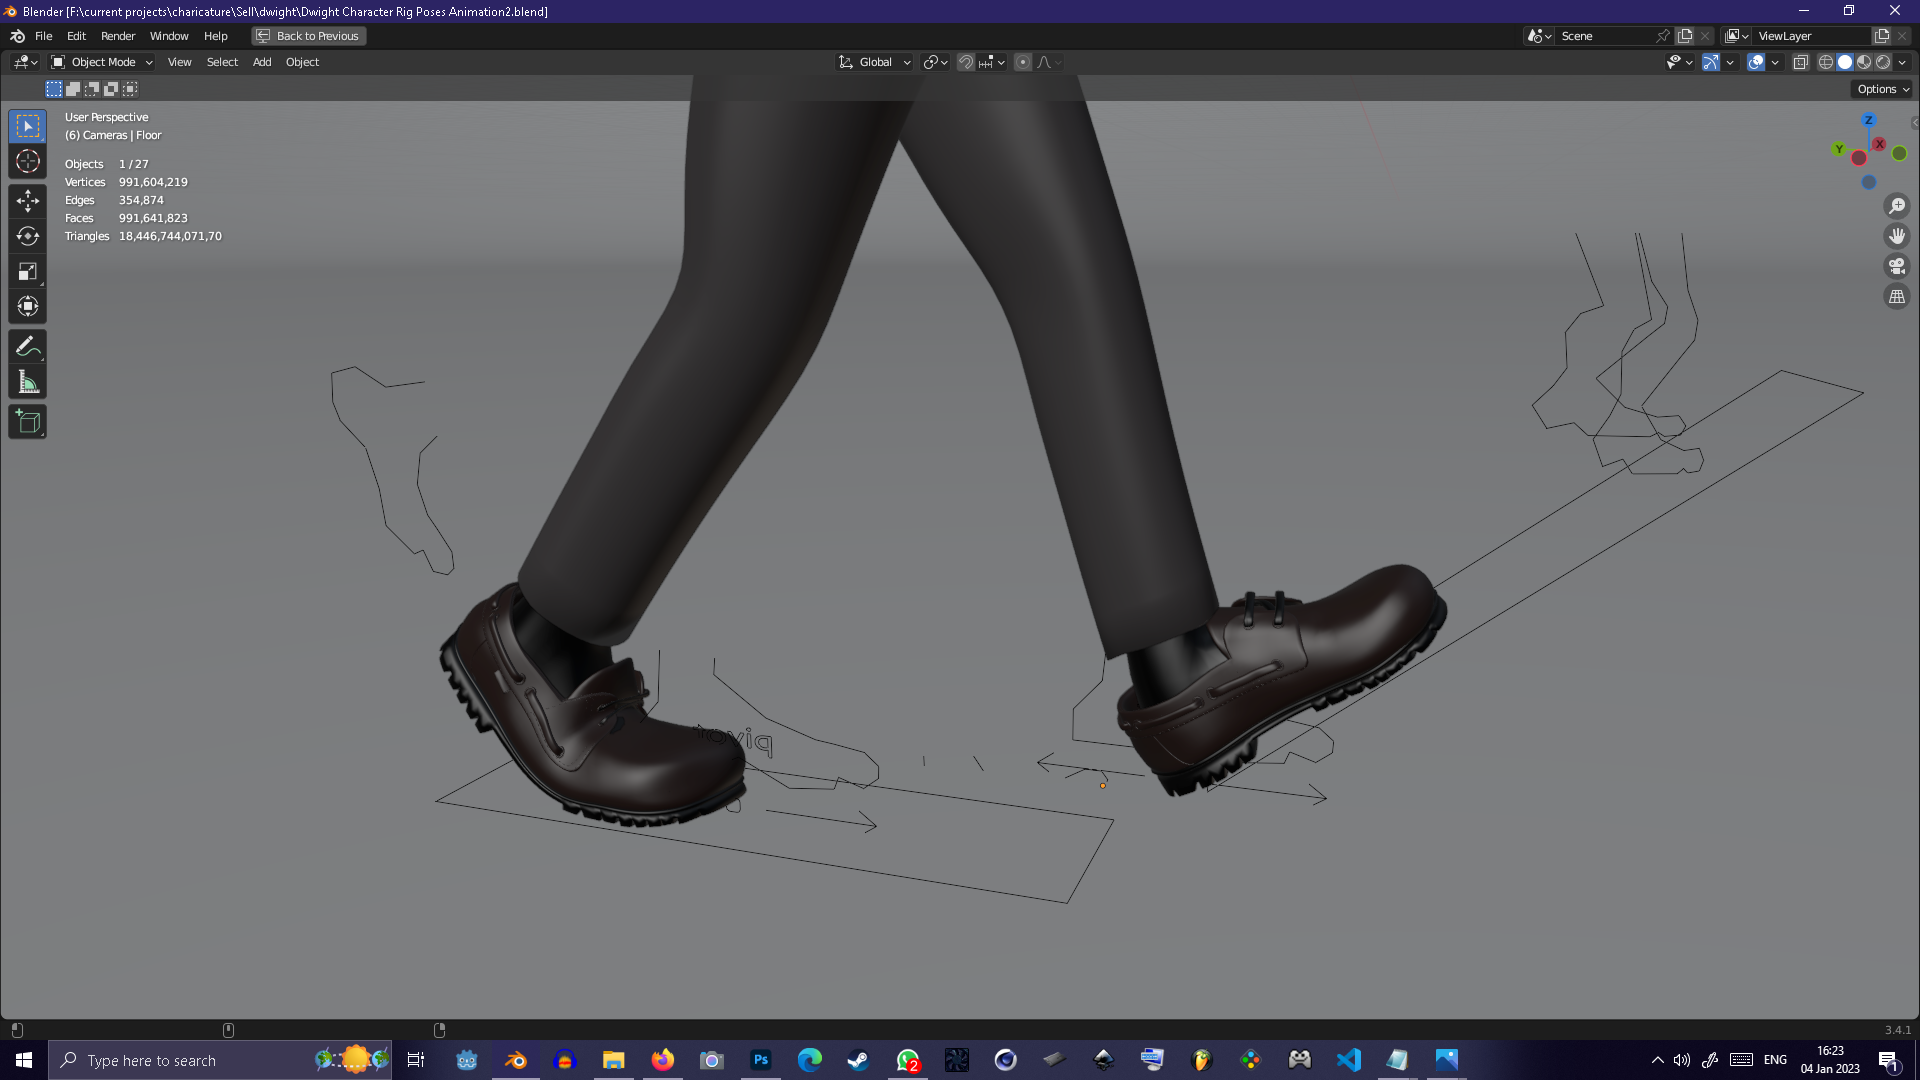
Task: Select the Select Box tool
Action: (28, 126)
